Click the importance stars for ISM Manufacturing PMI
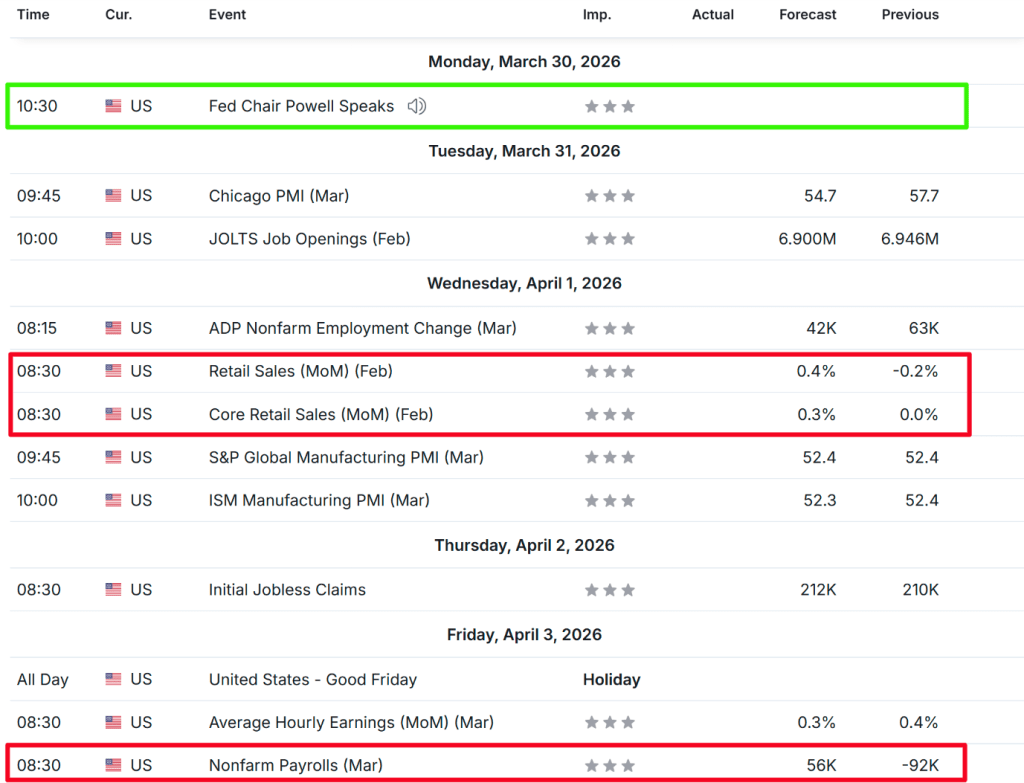The height and width of the screenshot is (783, 1024). 610,501
